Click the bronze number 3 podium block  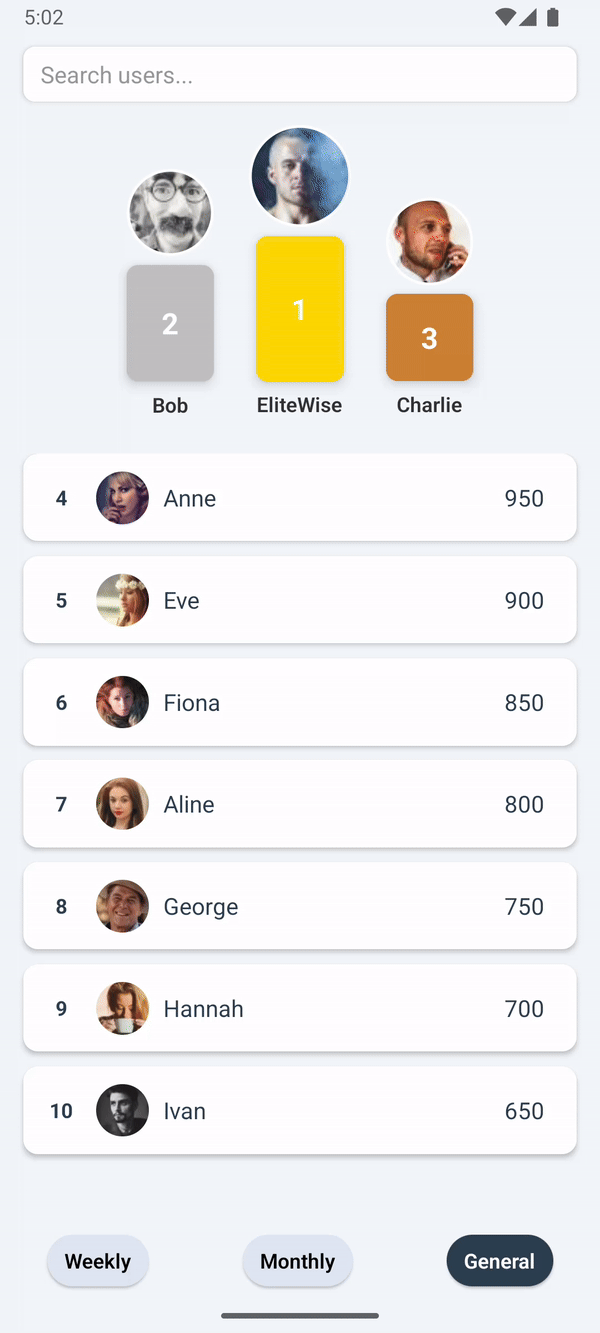pyautogui.click(x=429, y=338)
